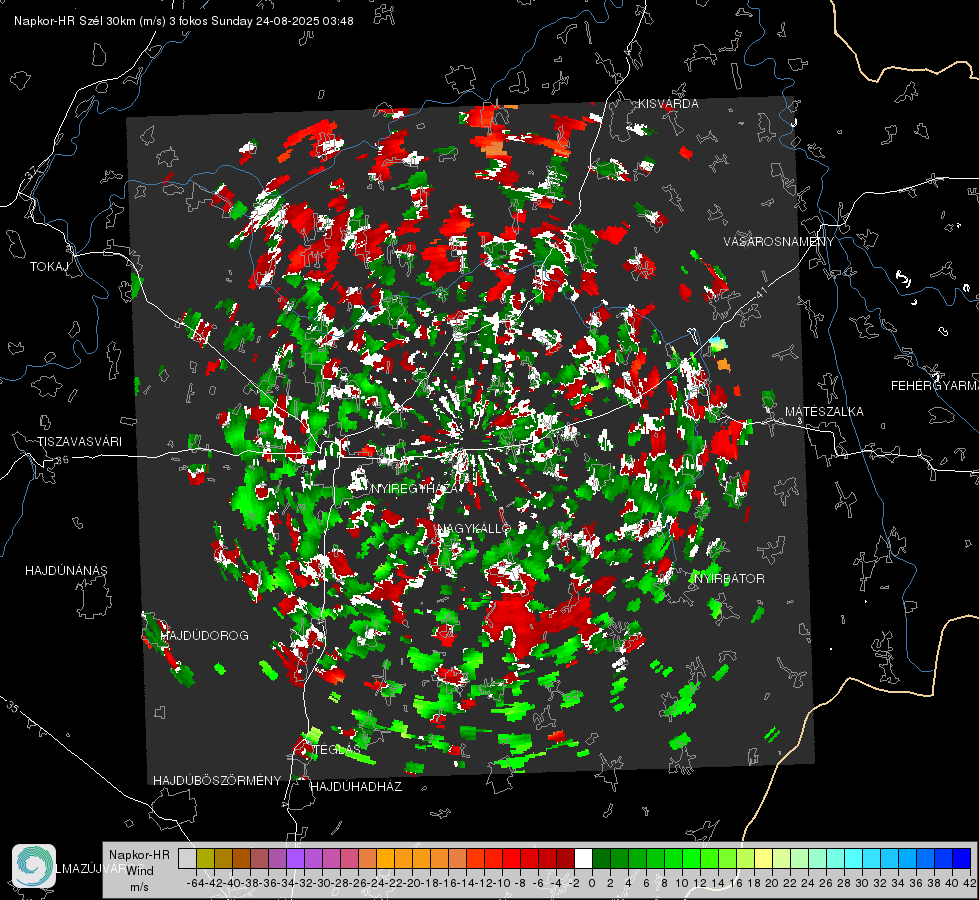Viewport: 979px width, 900px height.
Task: Click the HAJDÚNÁNÁS city label
Action: click(66, 571)
